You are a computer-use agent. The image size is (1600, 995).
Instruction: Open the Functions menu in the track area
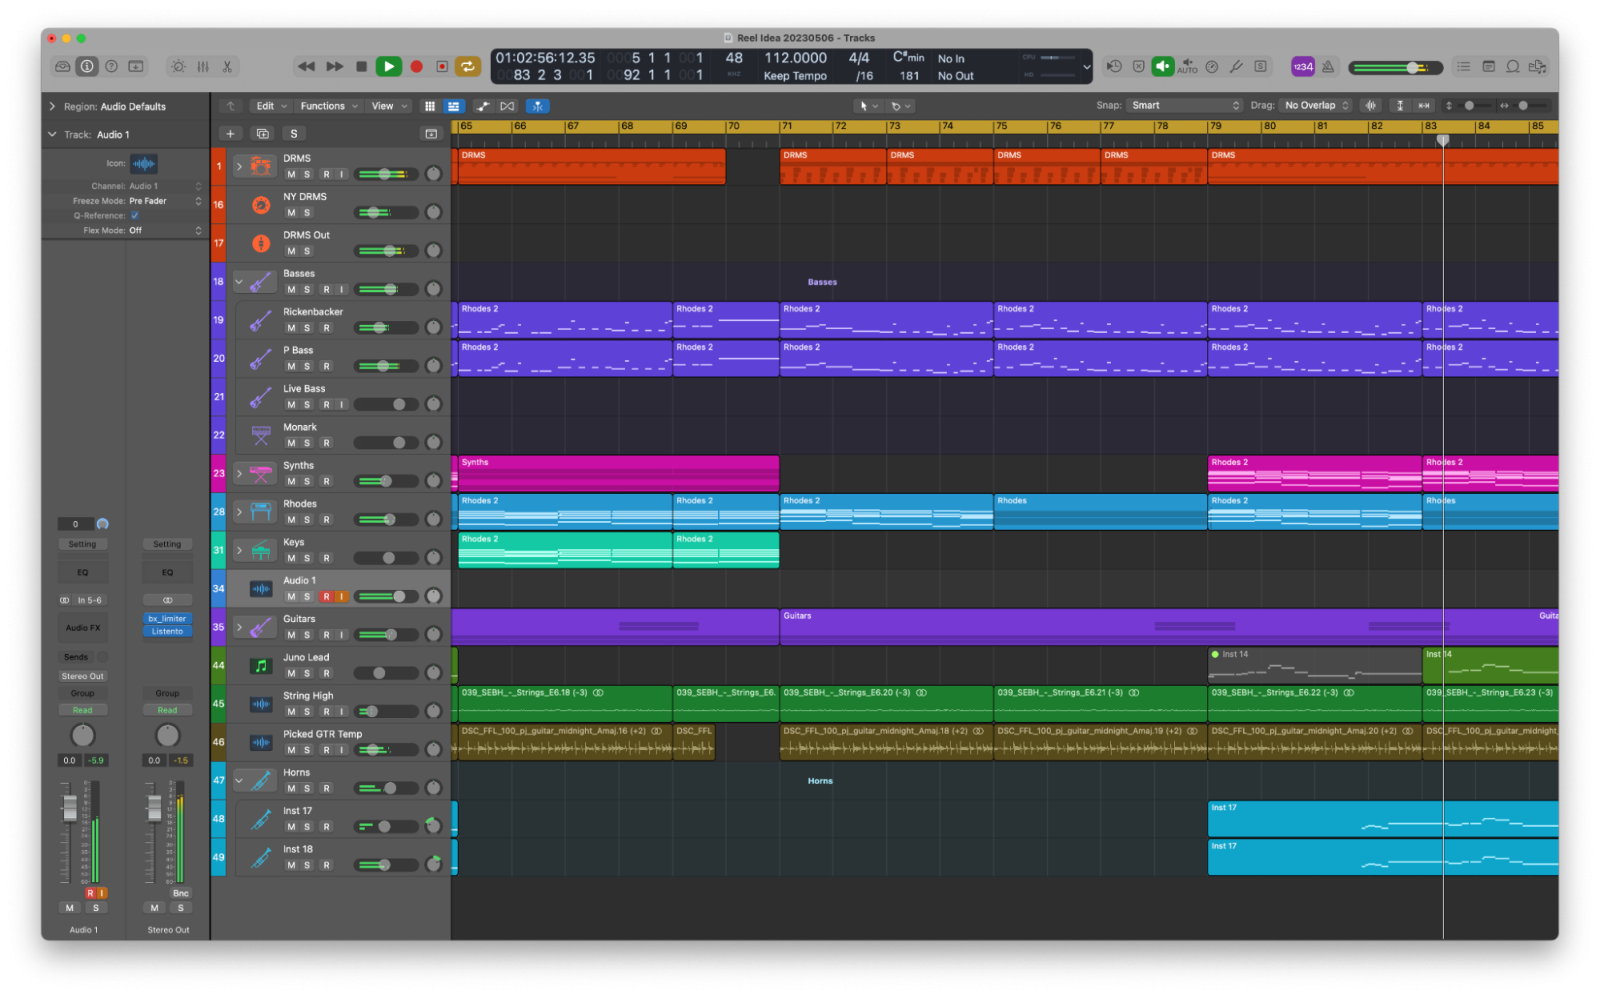coord(325,105)
